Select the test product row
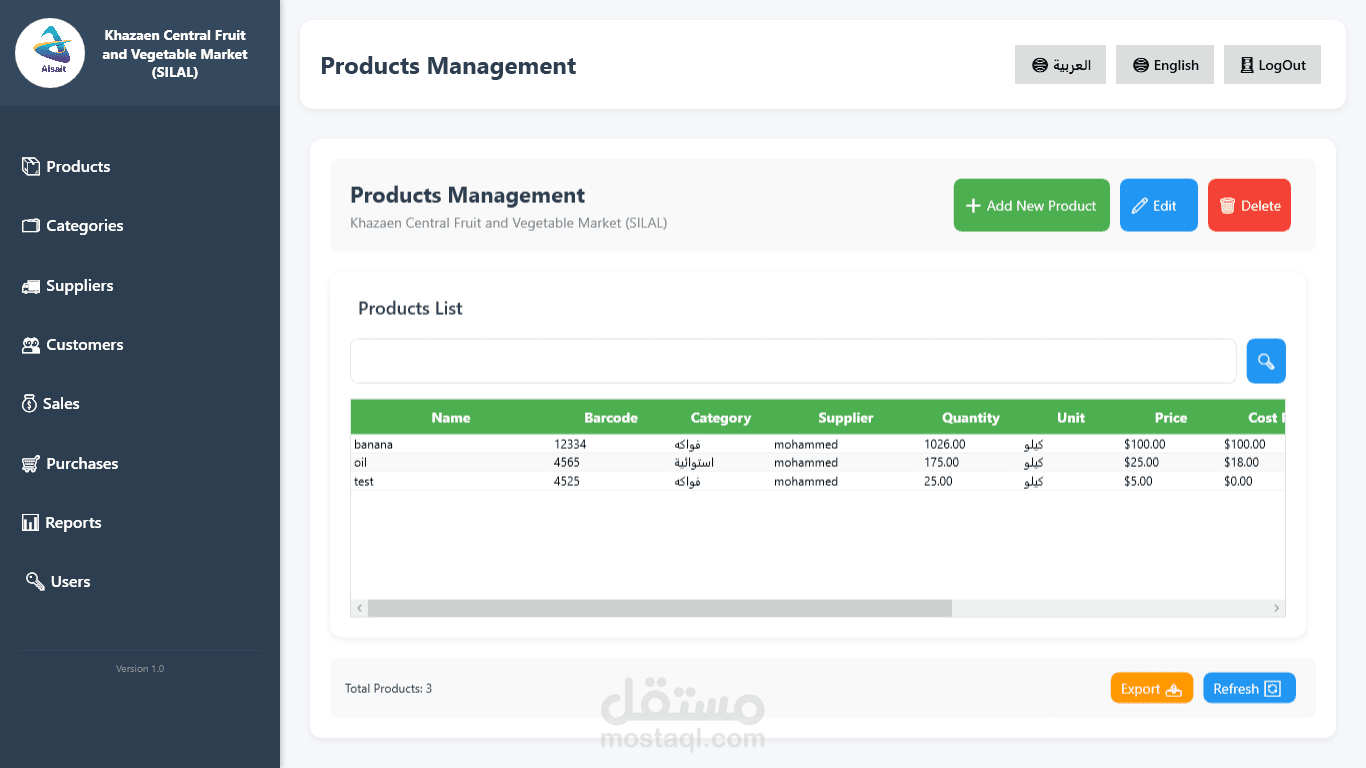Image resolution: width=1366 pixels, height=768 pixels. [x=817, y=481]
